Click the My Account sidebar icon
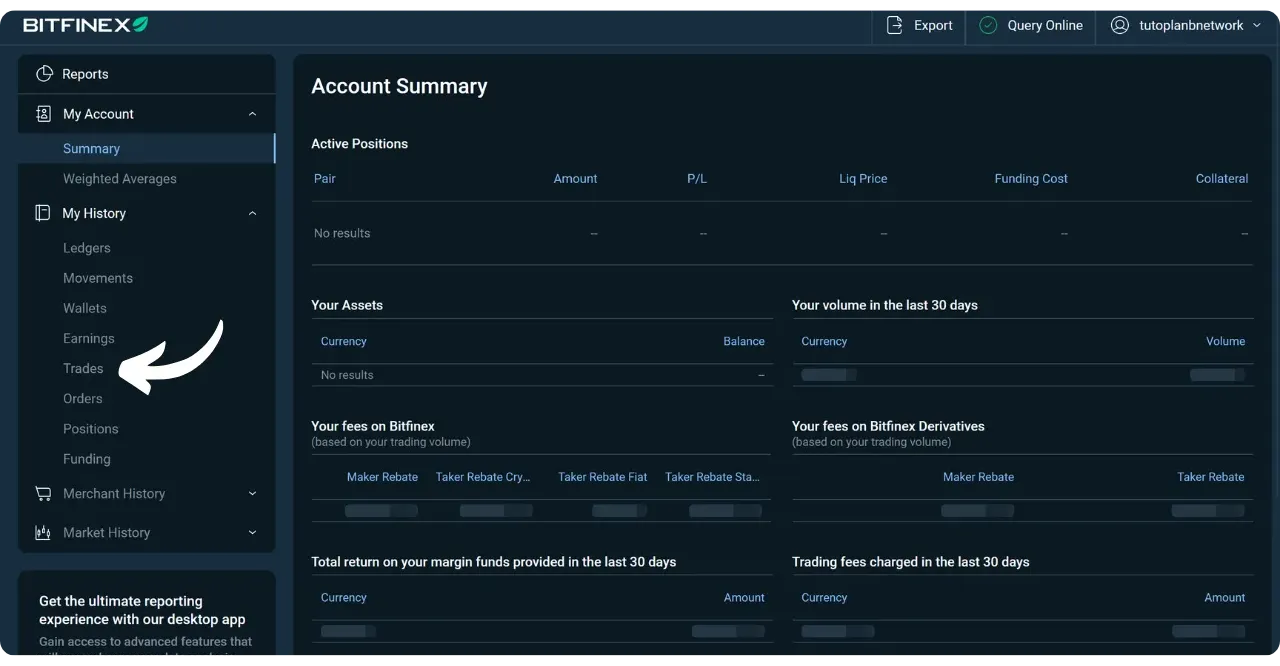This screenshot has width=1280, height=666. 43,114
